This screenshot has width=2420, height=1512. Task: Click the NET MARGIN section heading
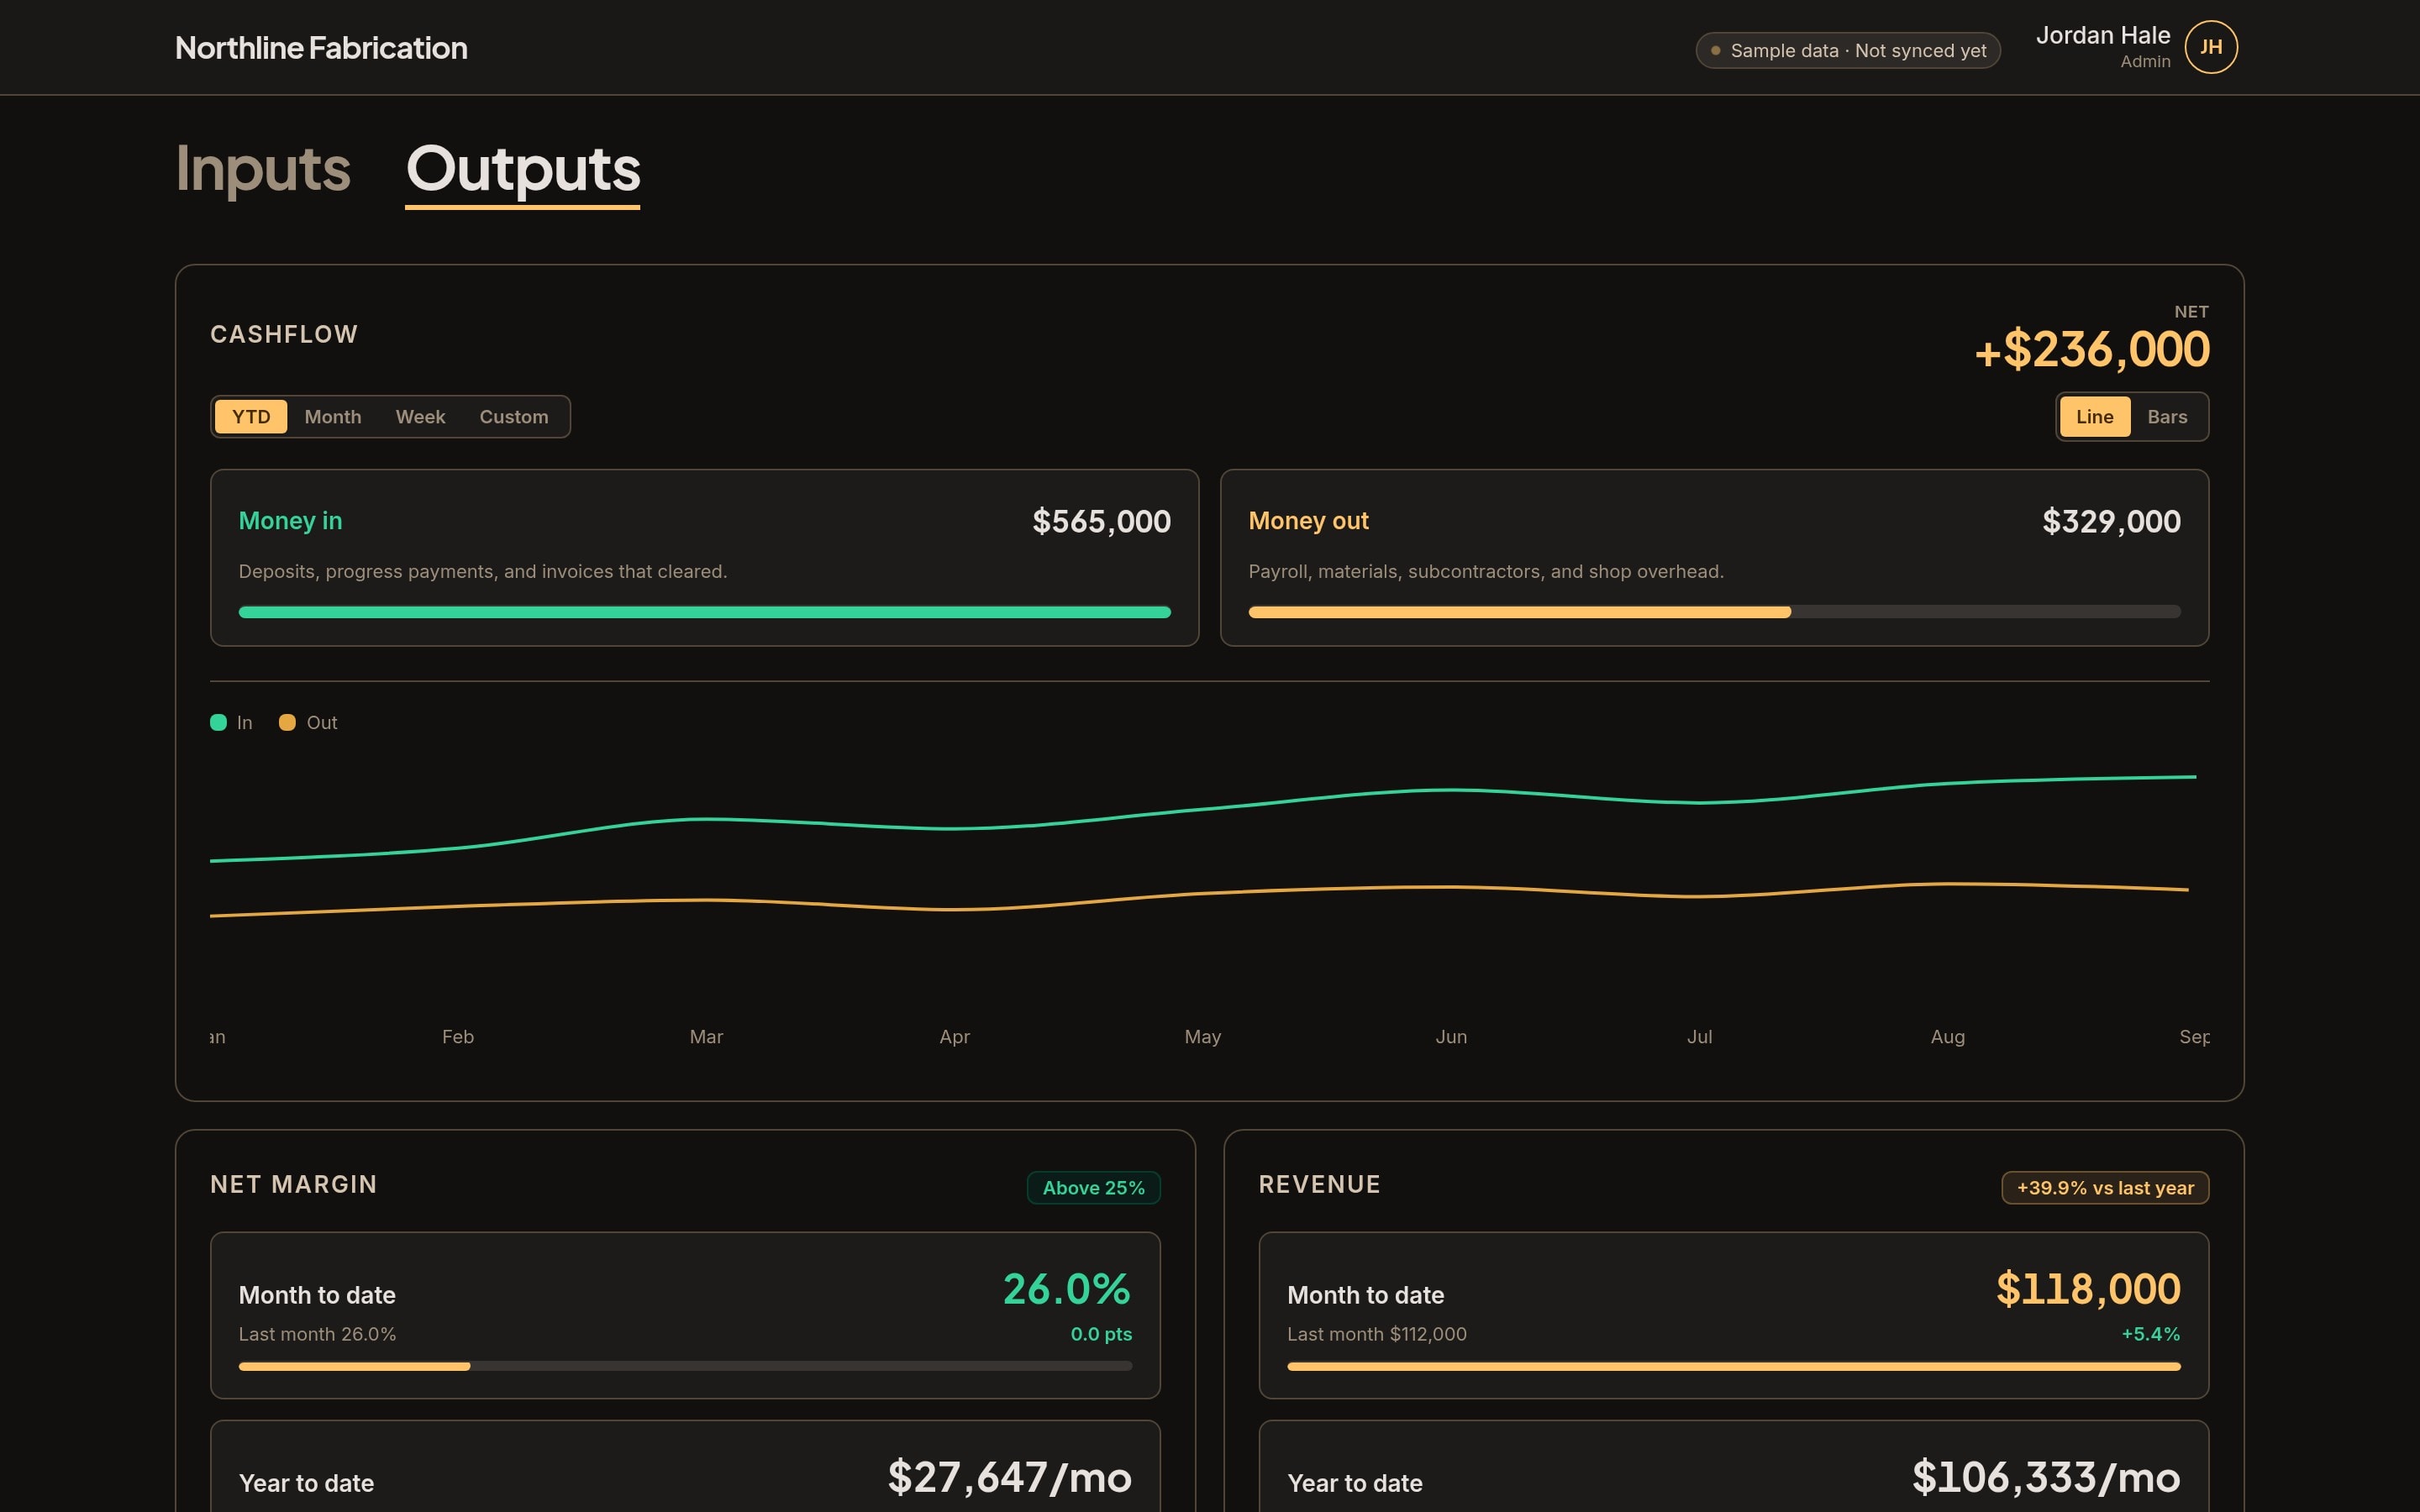294,1184
